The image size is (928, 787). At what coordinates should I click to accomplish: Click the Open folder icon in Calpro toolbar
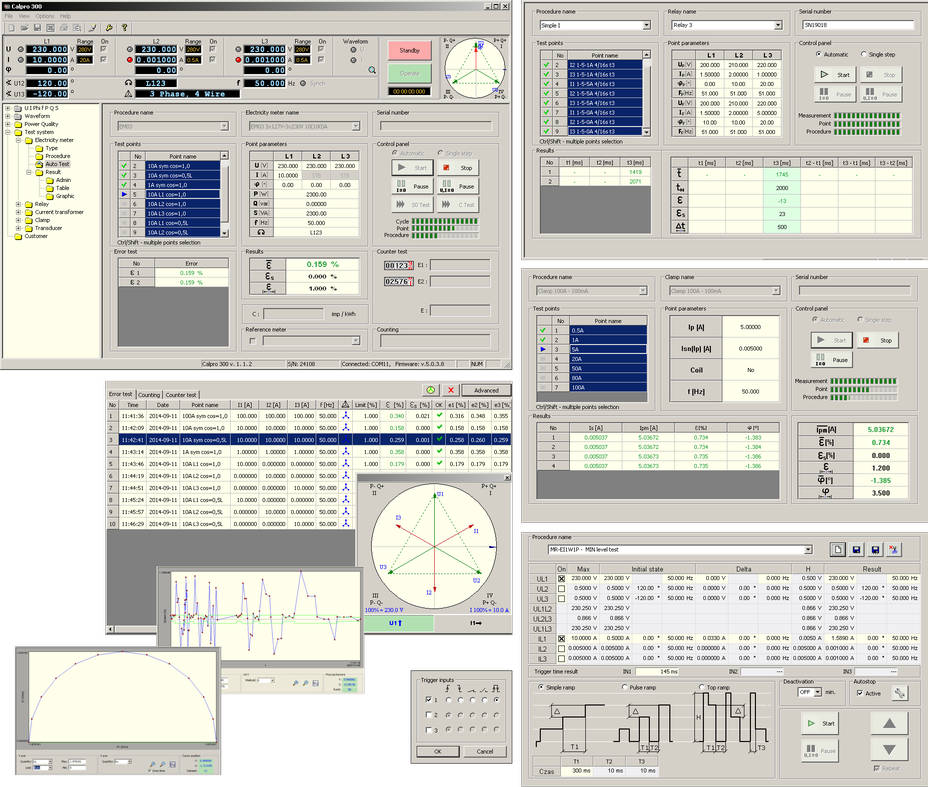click(24, 28)
